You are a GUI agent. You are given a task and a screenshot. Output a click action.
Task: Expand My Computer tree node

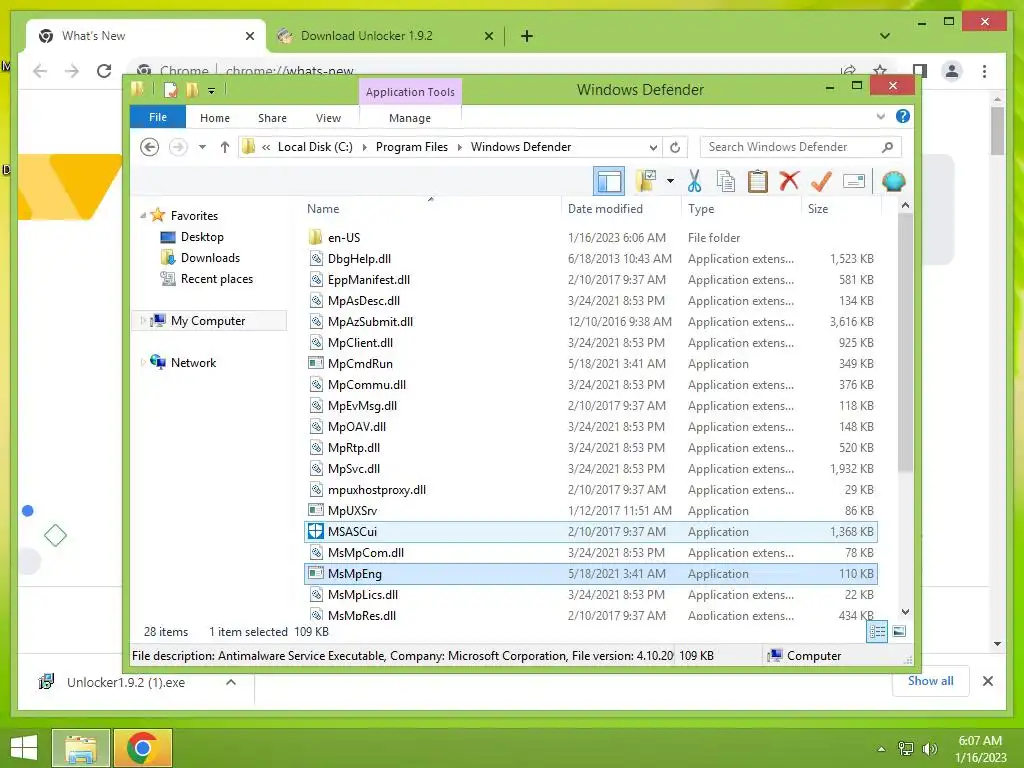pyautogui.click(x=143, y=321)
